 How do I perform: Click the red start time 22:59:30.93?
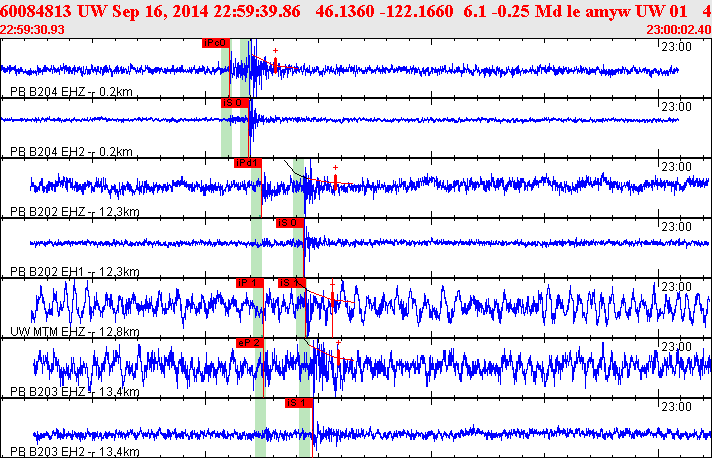36,30
